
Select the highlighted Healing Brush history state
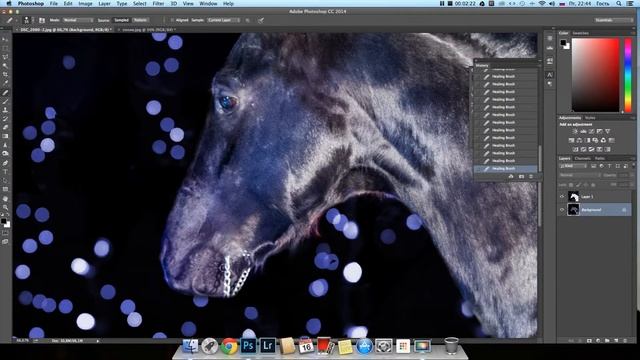[506, 169]
